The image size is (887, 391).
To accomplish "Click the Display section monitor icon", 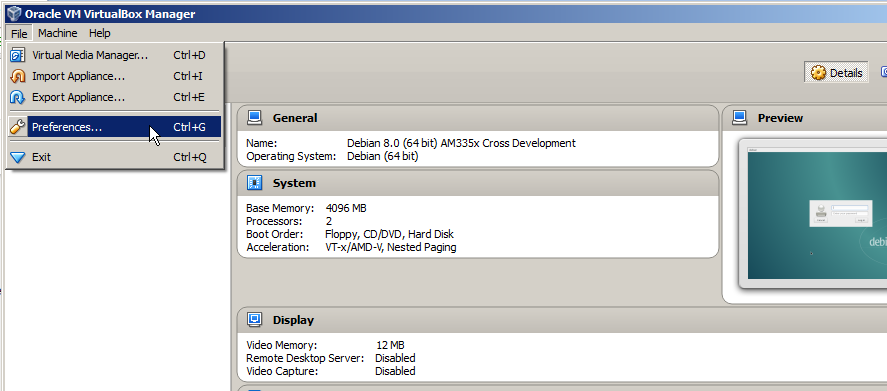I will [x=255, y=320].
